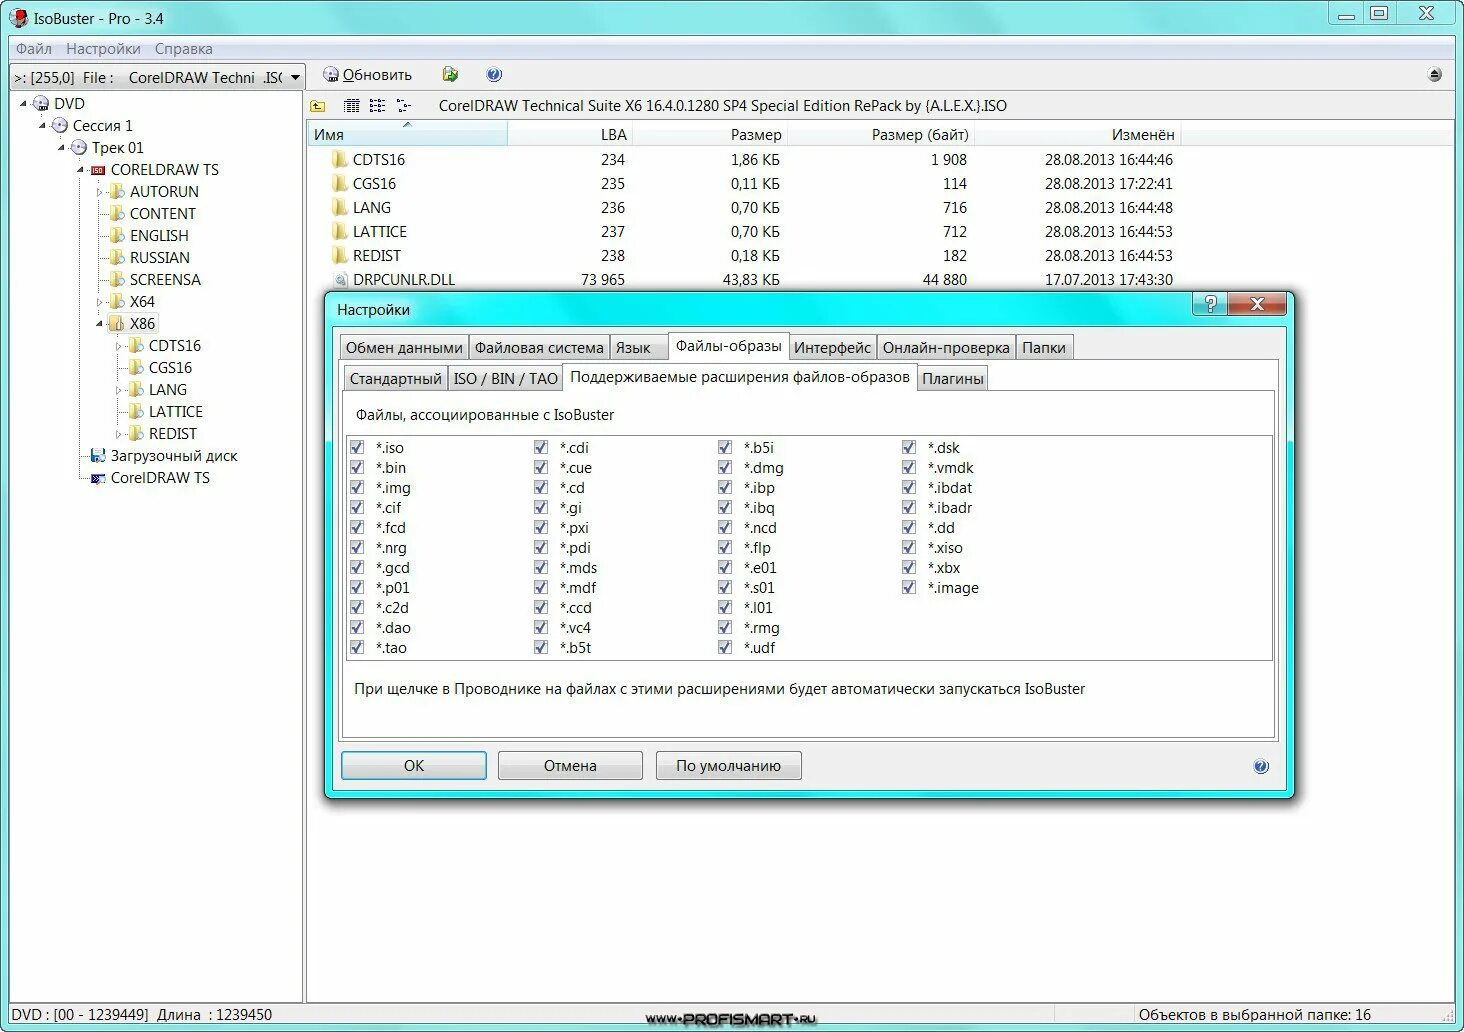Image resolution: width=1464 pixels, height=1032 pixels.
Task: Click the Отмена button
Action: click(x=570, y=766)
